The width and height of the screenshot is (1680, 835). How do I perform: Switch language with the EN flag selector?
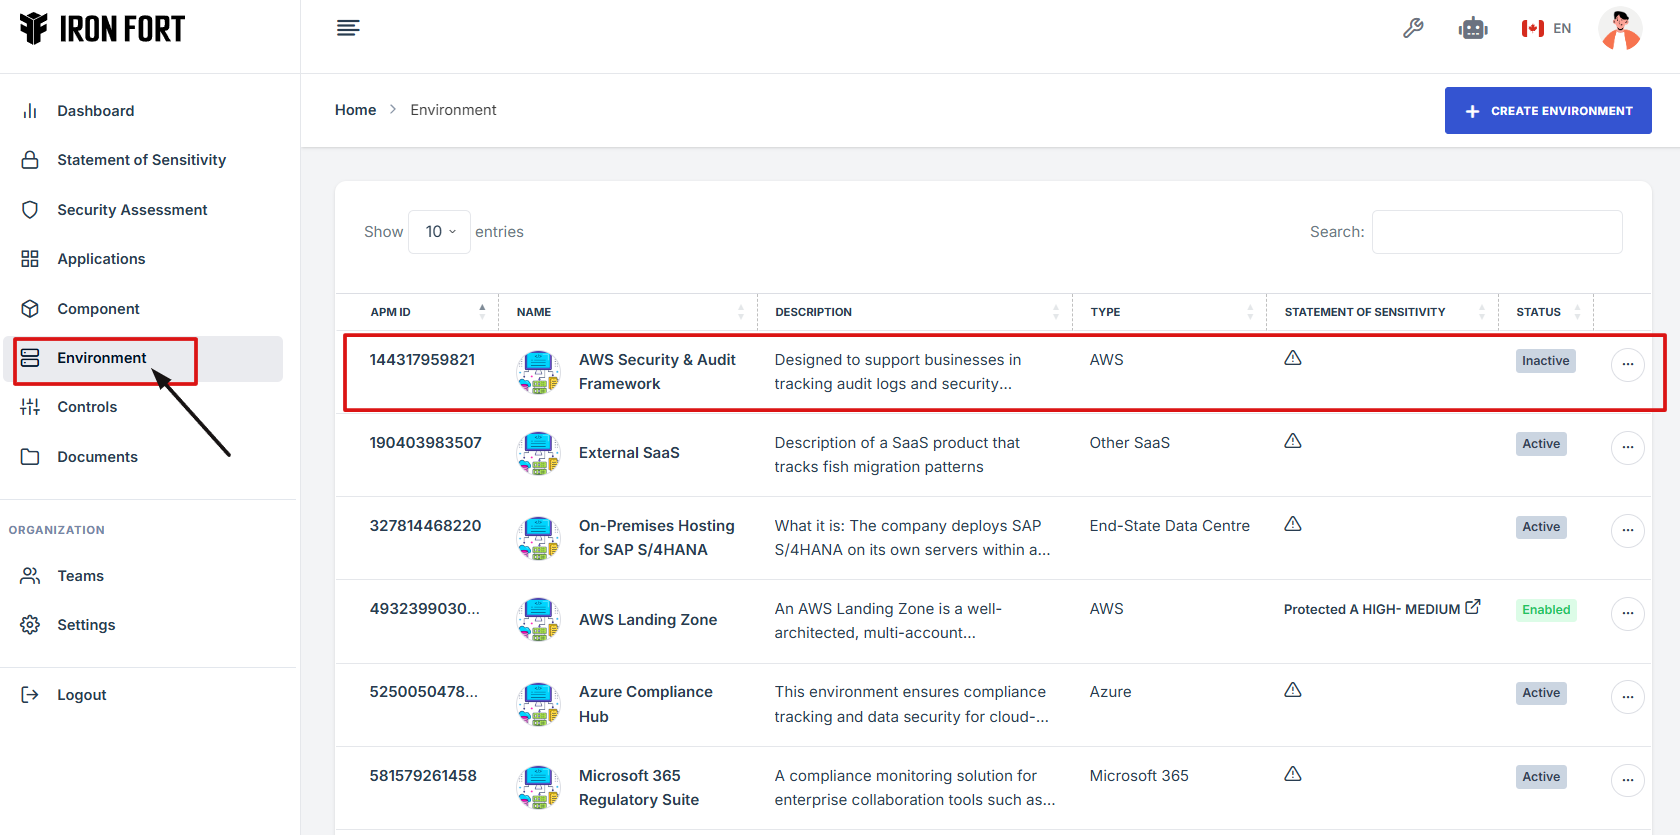click(1546, 28)
